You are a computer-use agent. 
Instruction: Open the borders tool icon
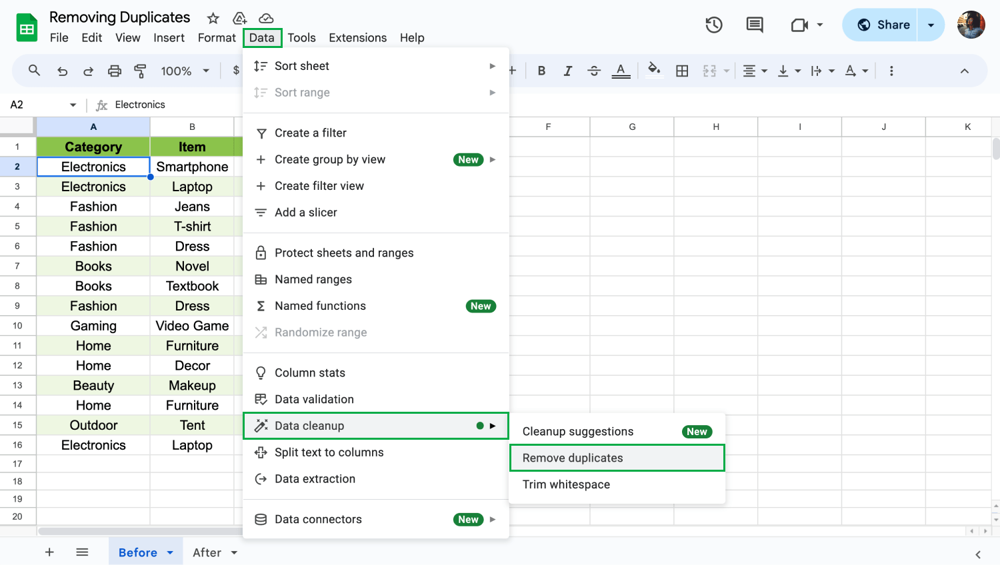point(682,71)
